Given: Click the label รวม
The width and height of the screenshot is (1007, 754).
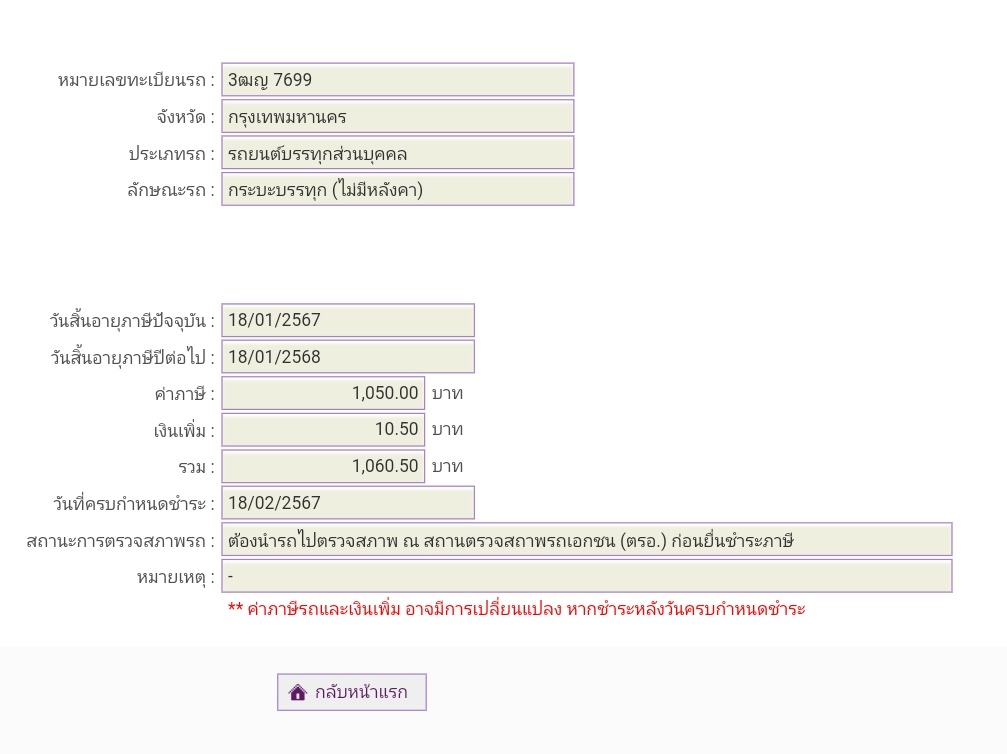Looking at the screenshot, I should coord(197,467).
